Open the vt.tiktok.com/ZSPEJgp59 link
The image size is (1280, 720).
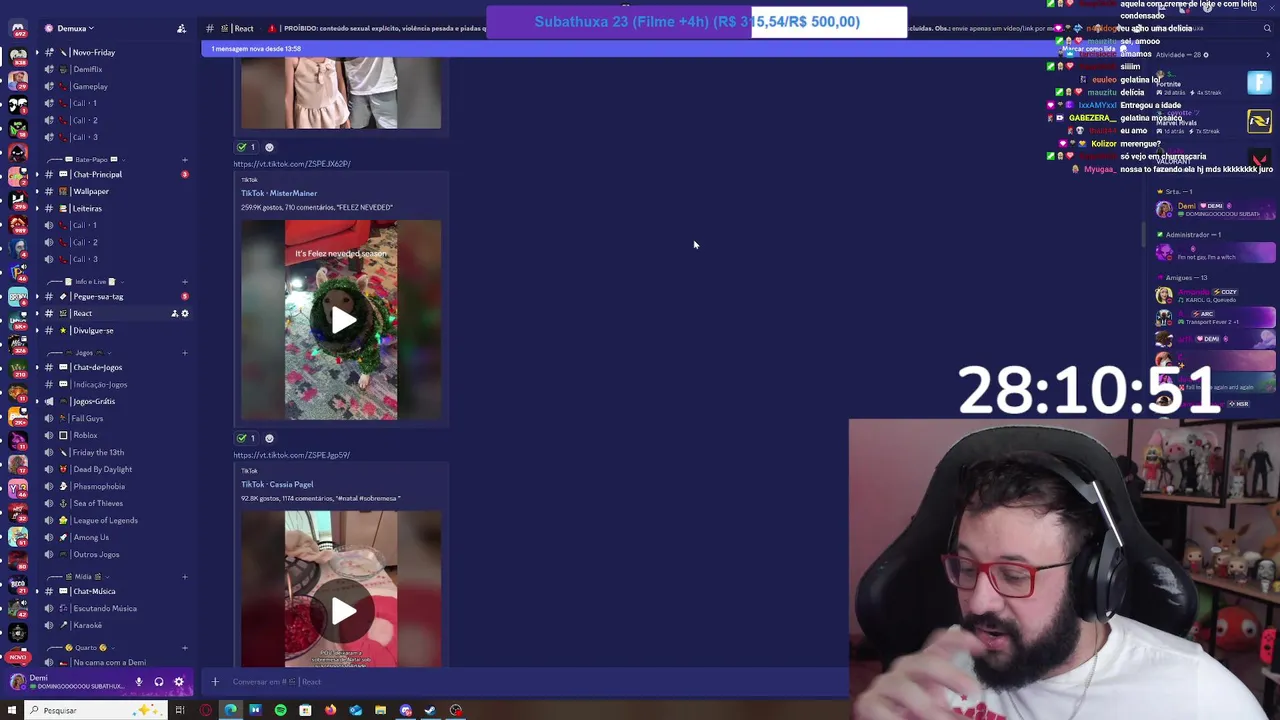[x=292, y=455]
